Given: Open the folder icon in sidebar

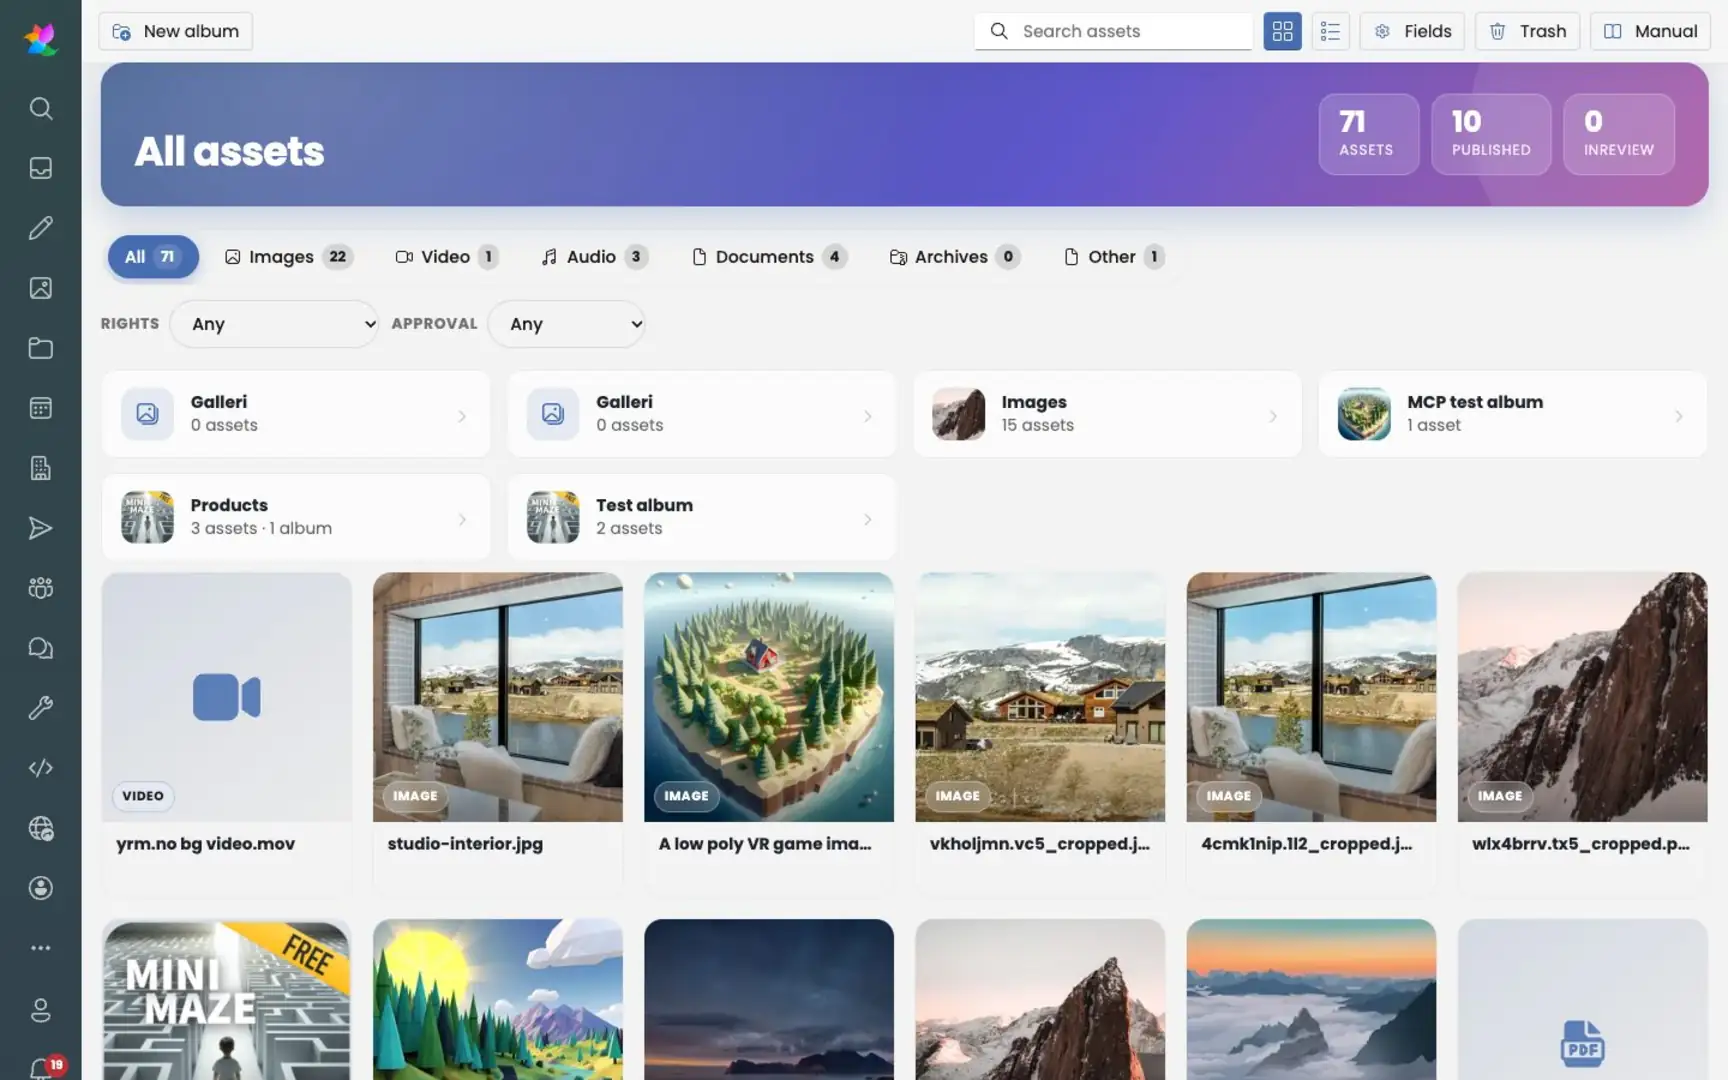Looking at the screenshot, I should click(x=40, y=348).
